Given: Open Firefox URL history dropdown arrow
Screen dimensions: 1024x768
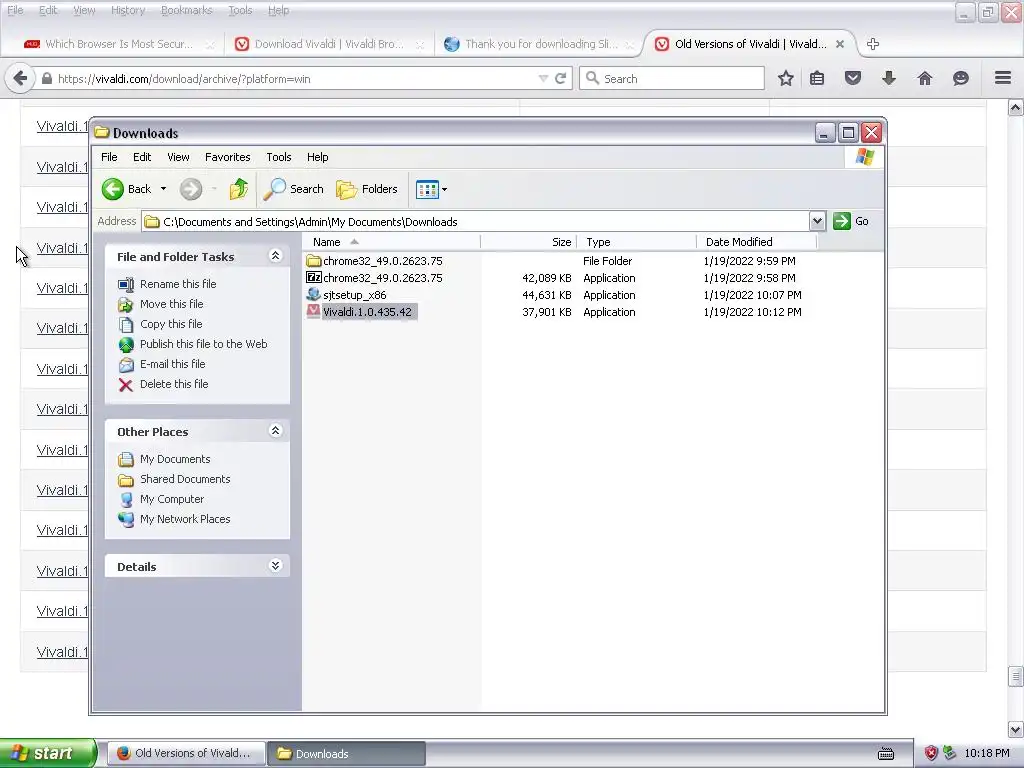Looking at the screenshot, I should [543, 79].
